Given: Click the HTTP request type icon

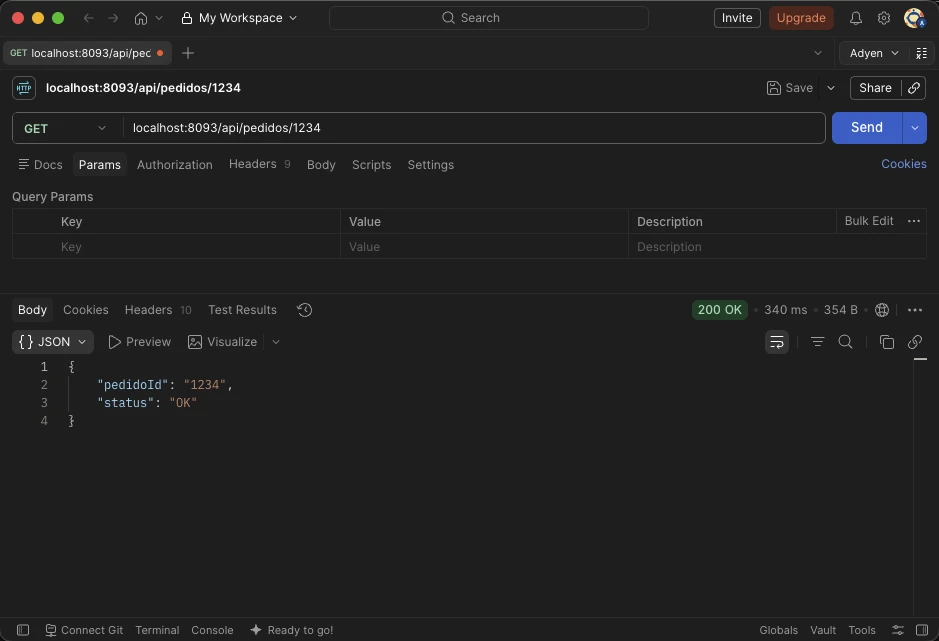Looking at the screenshot, I should [24, 88].
